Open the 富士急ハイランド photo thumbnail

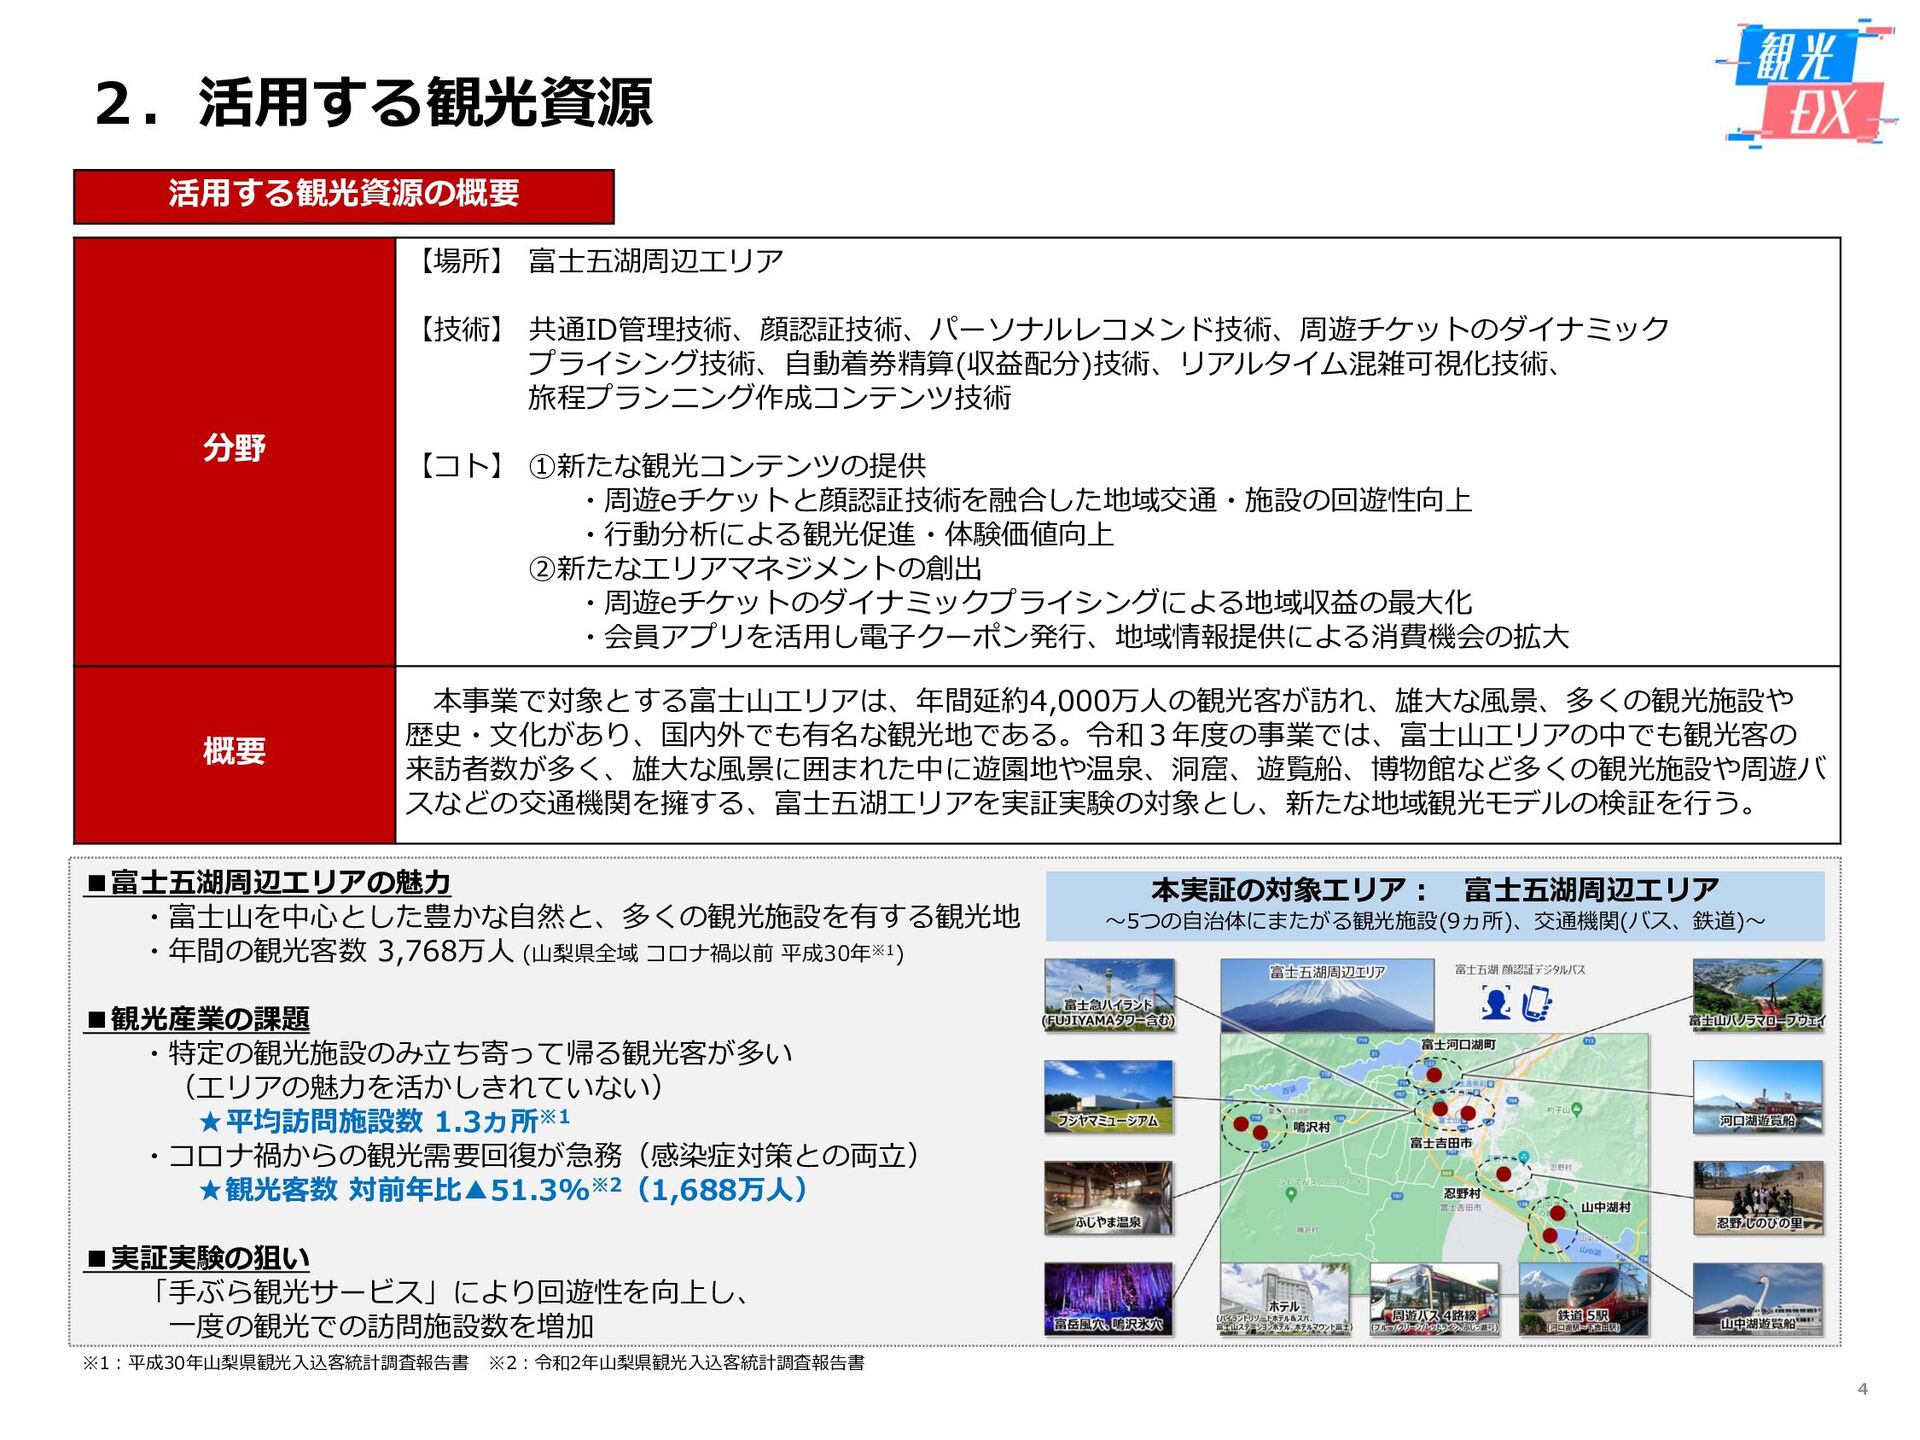[1108, 993]
